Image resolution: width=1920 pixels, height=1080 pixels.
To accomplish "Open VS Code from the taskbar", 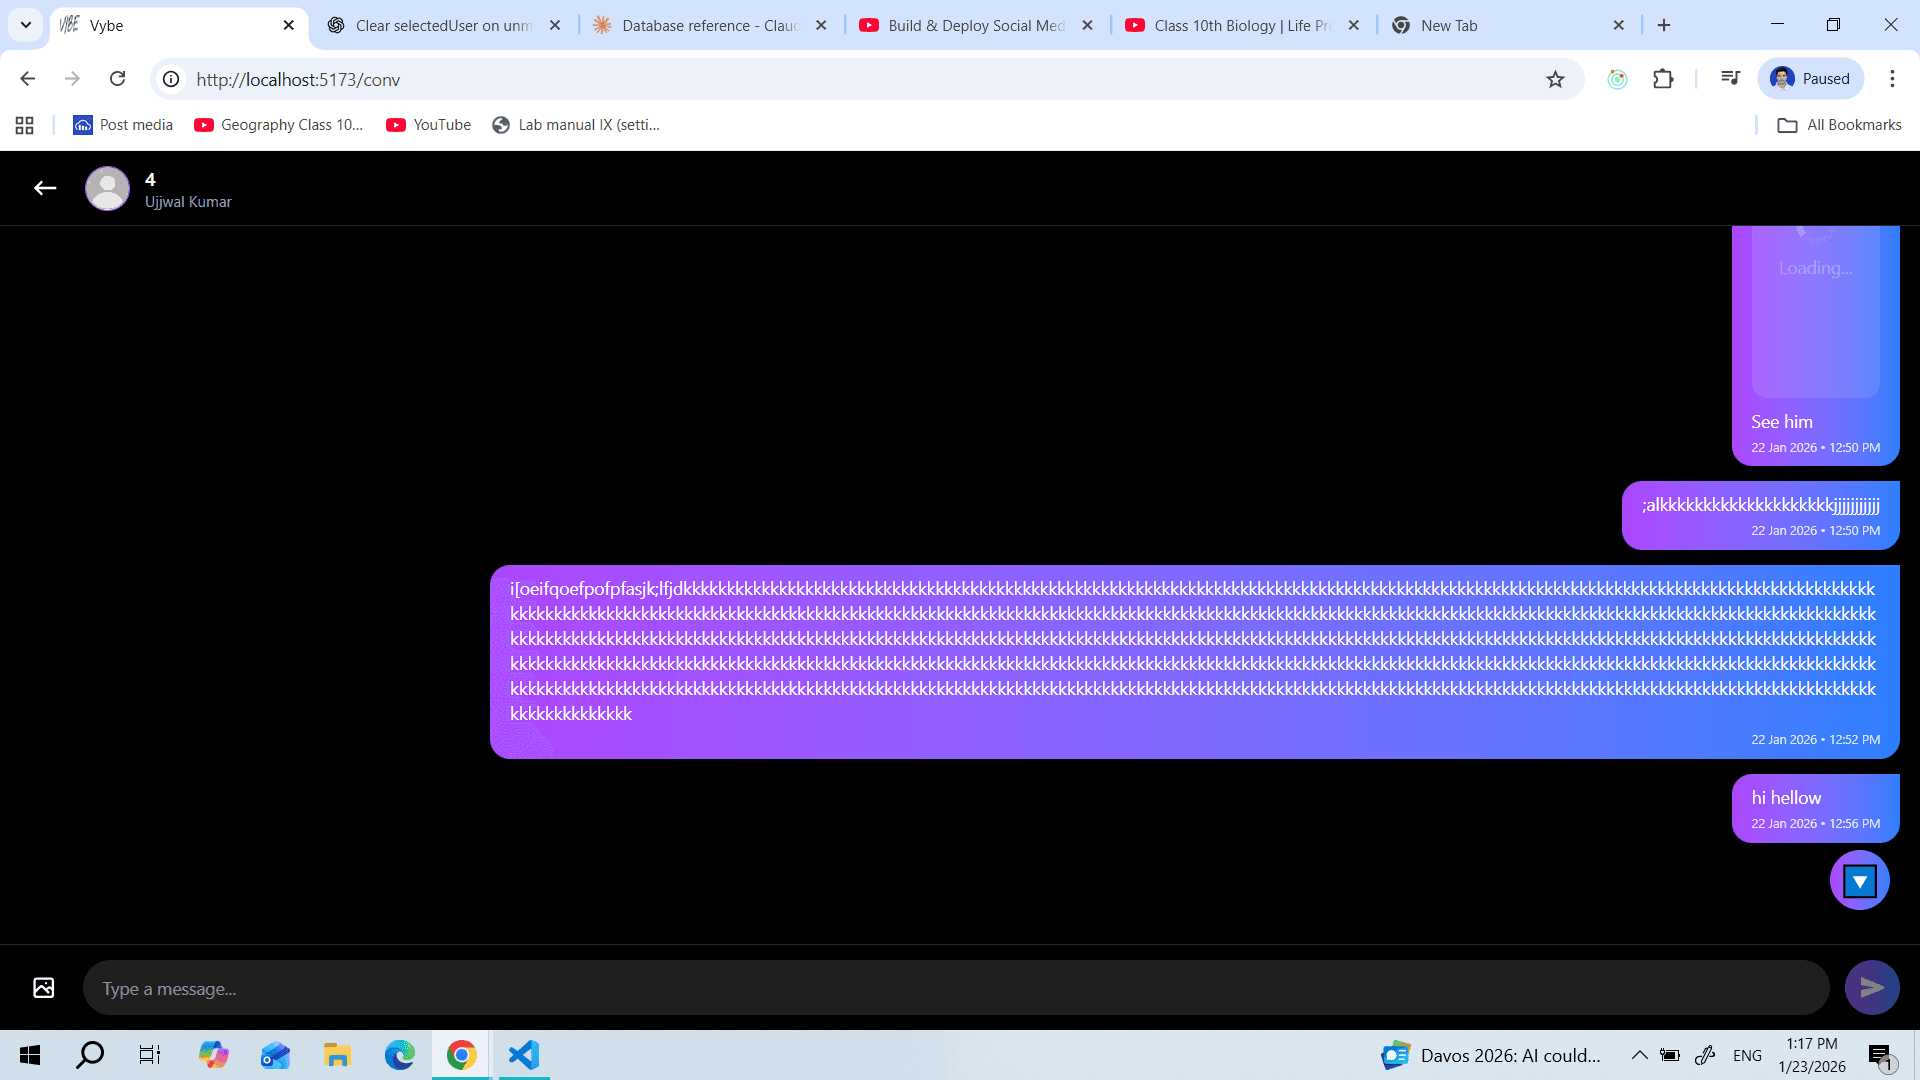I will coord(523,1055).
